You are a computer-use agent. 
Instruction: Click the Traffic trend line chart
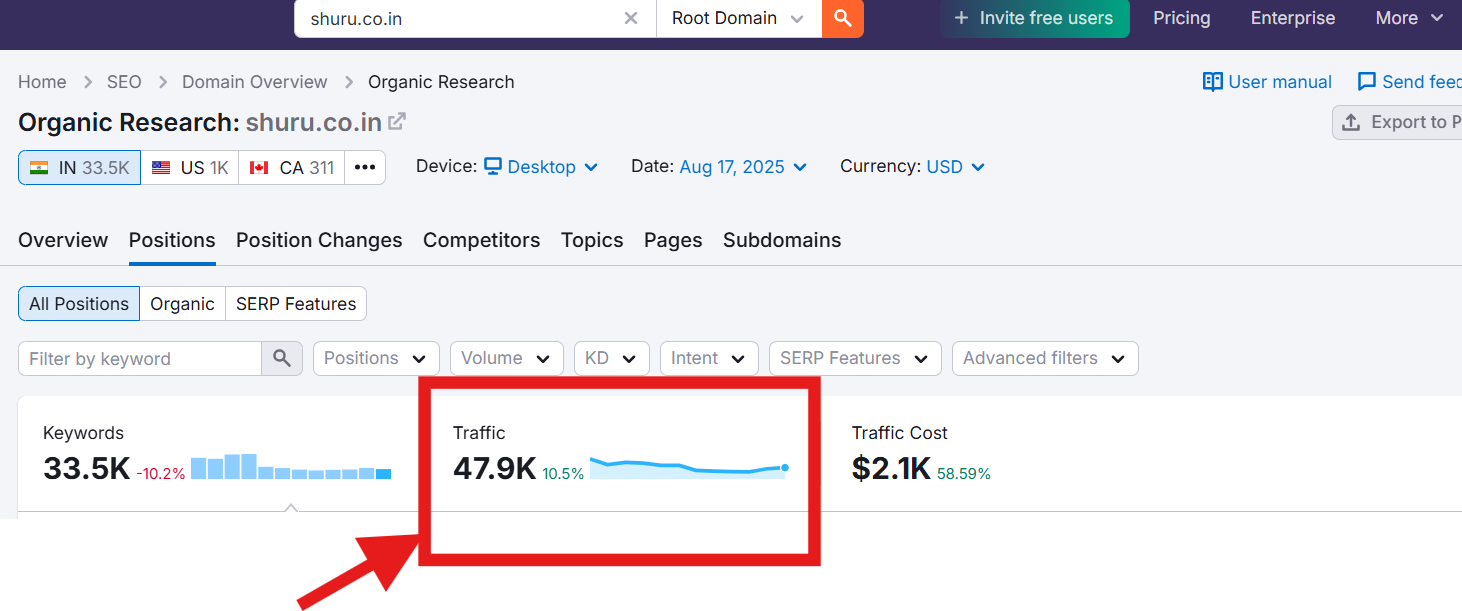[689, 468]
